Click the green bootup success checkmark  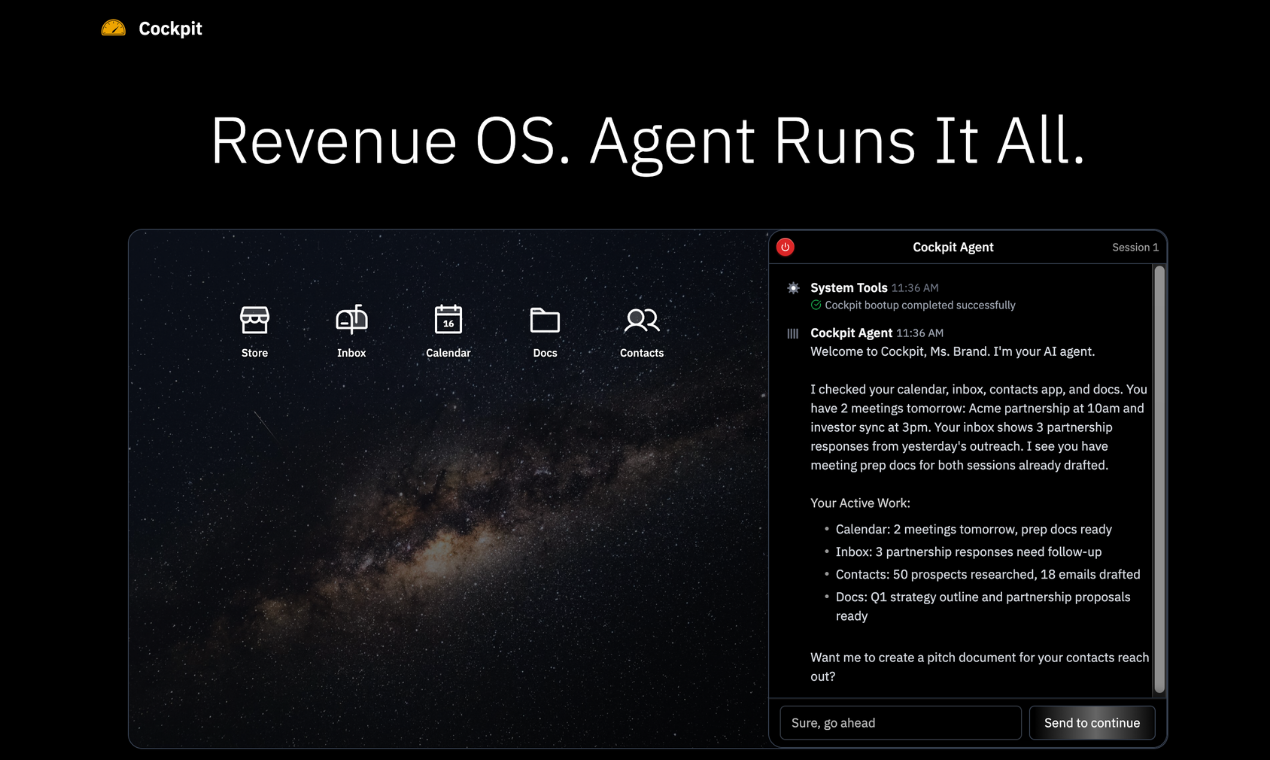pos(816,305)
